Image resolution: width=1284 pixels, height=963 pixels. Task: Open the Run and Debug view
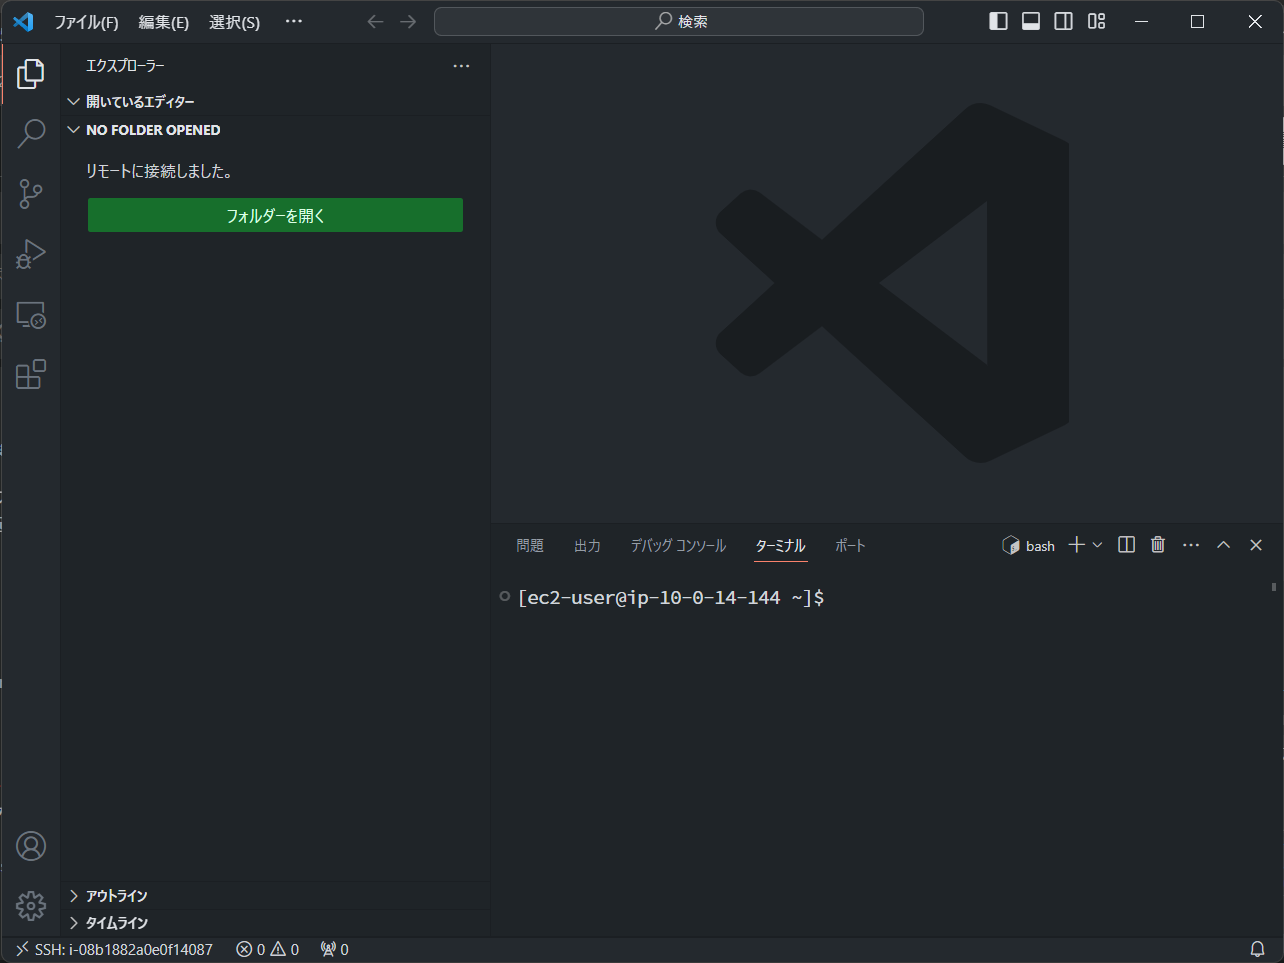coord(31,254)
